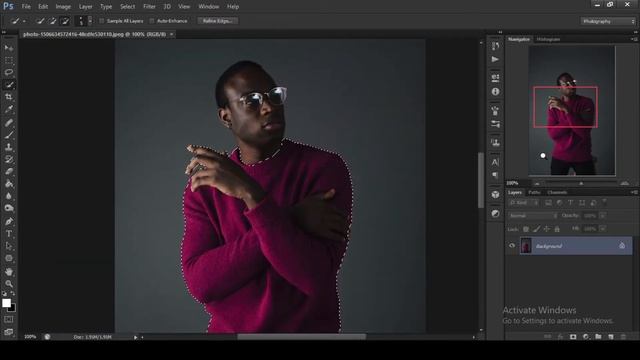Select the Move tool
640x360 pixels.
pos(9,48)
